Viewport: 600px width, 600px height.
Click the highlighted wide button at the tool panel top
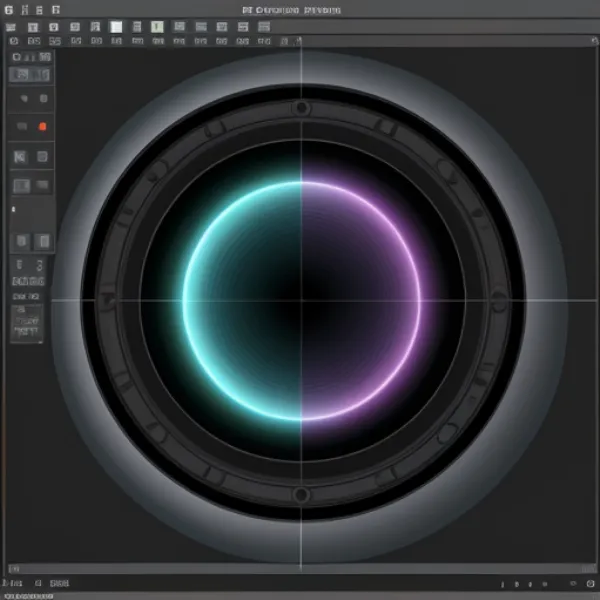[29, 75]
